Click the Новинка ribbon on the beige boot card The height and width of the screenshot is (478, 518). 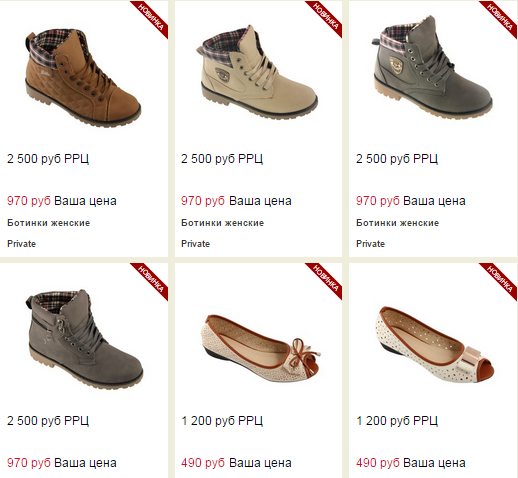click(x=327, y=16)
